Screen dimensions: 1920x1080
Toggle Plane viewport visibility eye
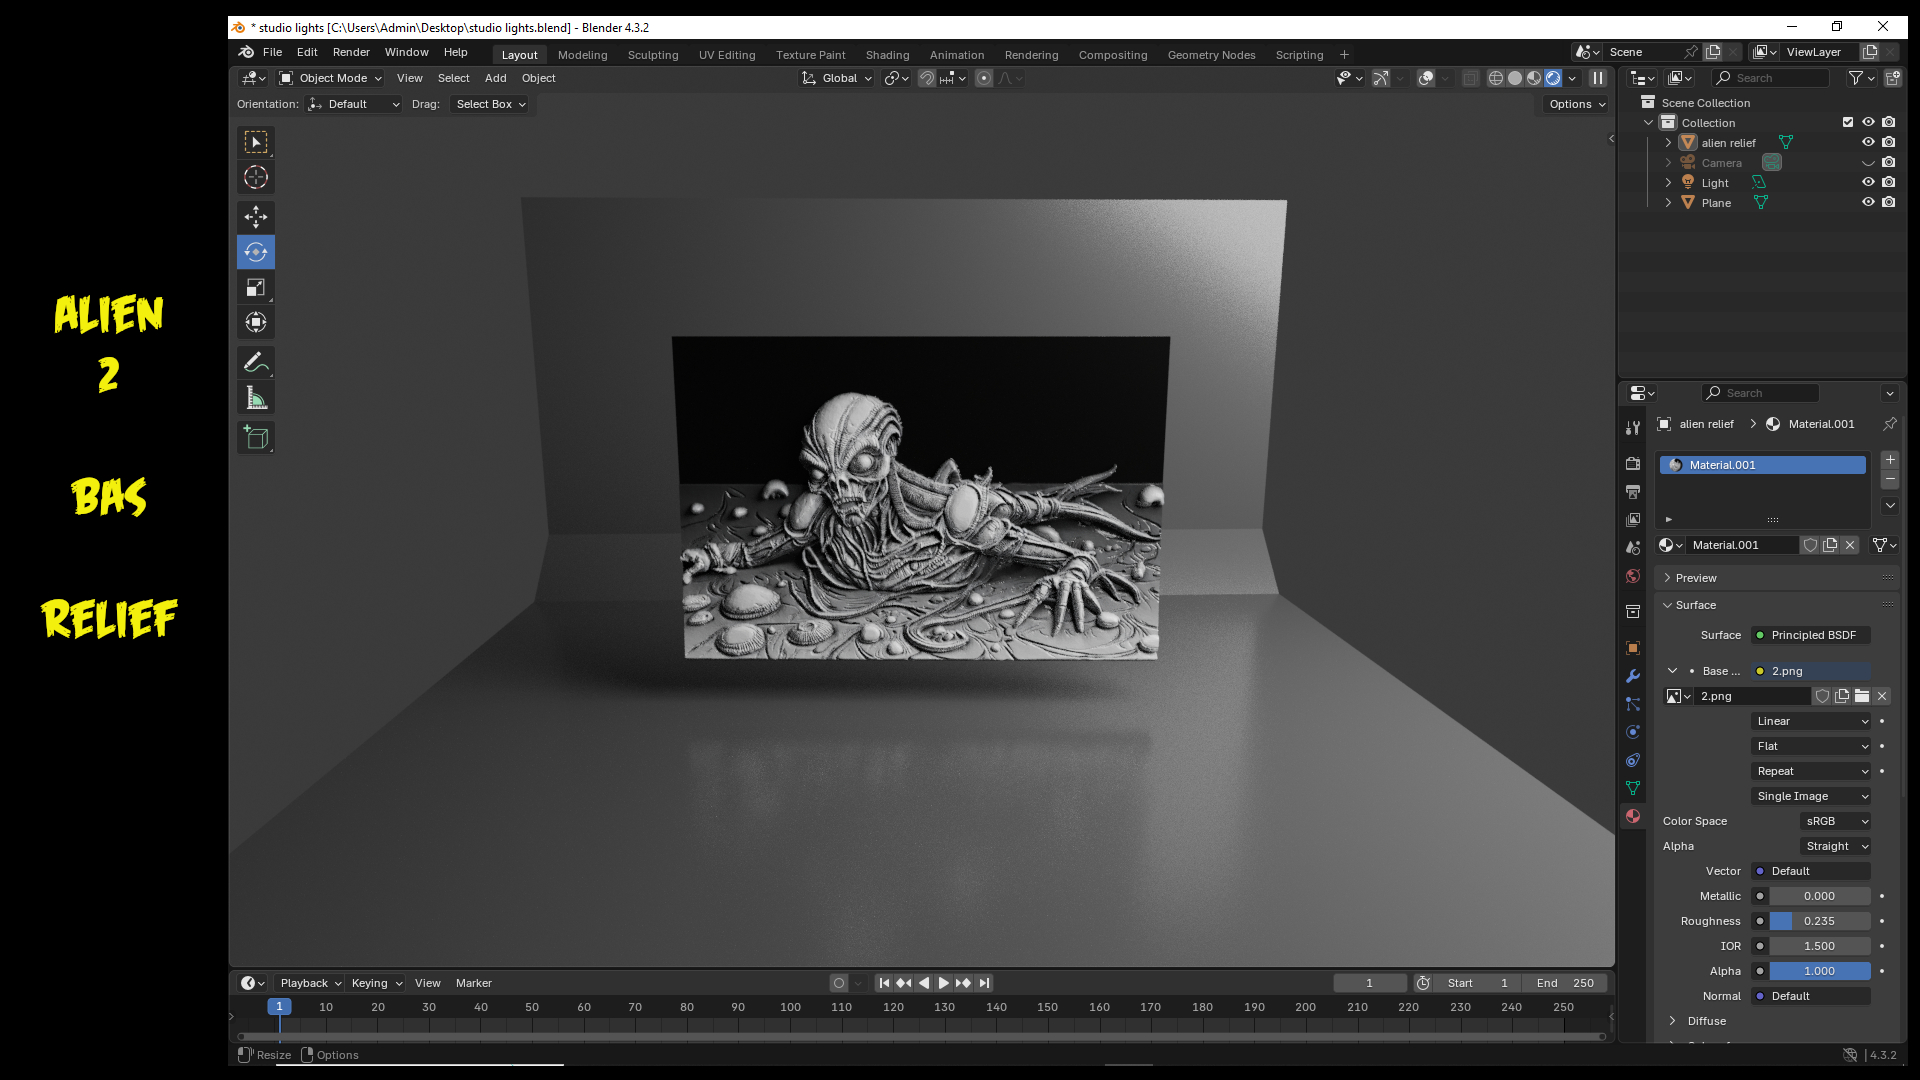click(x=1868, y=202)
